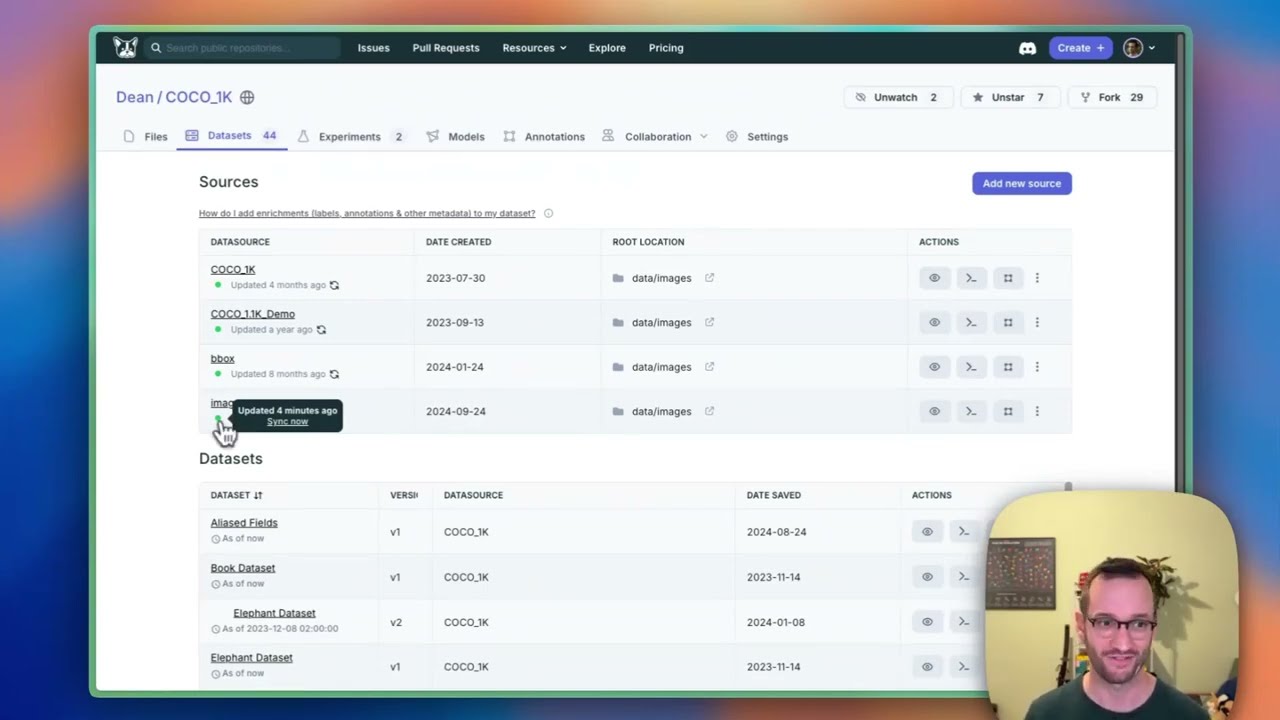The image size is (1280, 720).
Task: Open the Create plus dropdown
Action: point(1080,48)
